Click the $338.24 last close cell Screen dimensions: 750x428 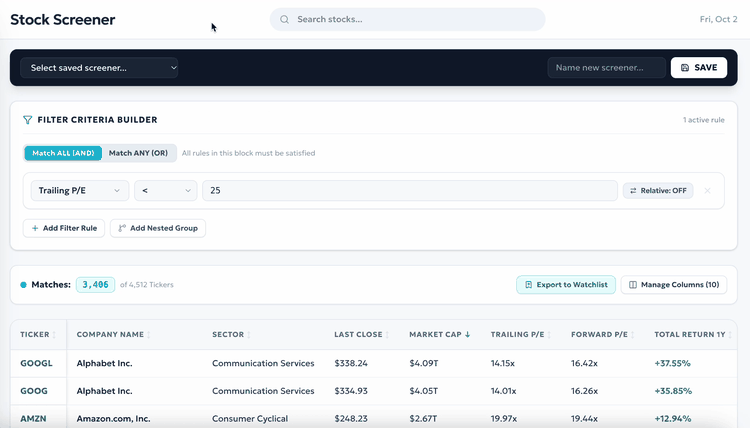351,363
